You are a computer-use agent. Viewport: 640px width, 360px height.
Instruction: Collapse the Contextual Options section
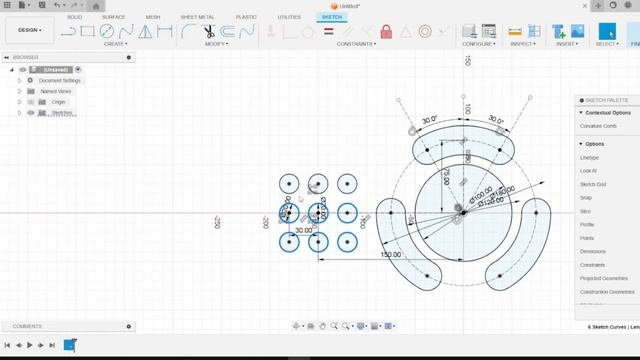coord(581,113)
